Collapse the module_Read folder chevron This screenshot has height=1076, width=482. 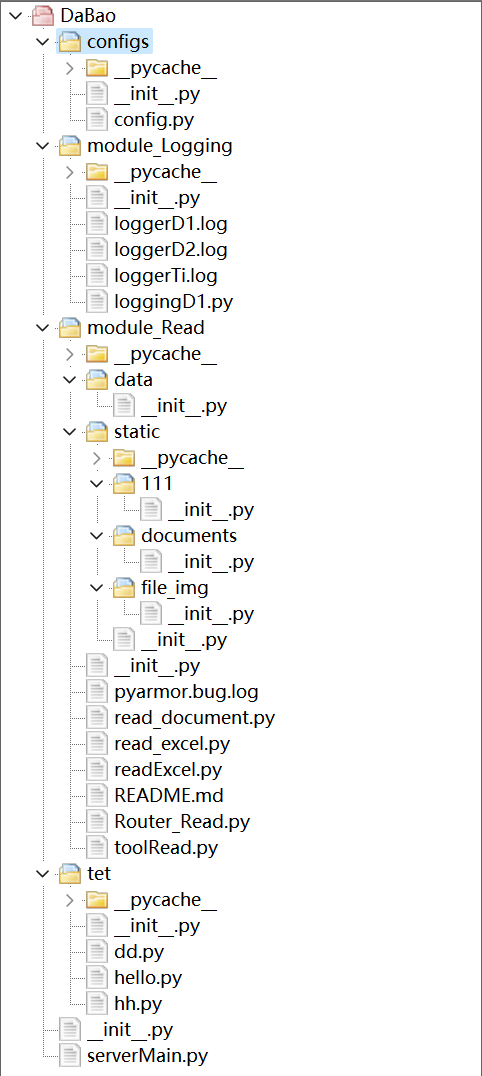coord(43,328)
